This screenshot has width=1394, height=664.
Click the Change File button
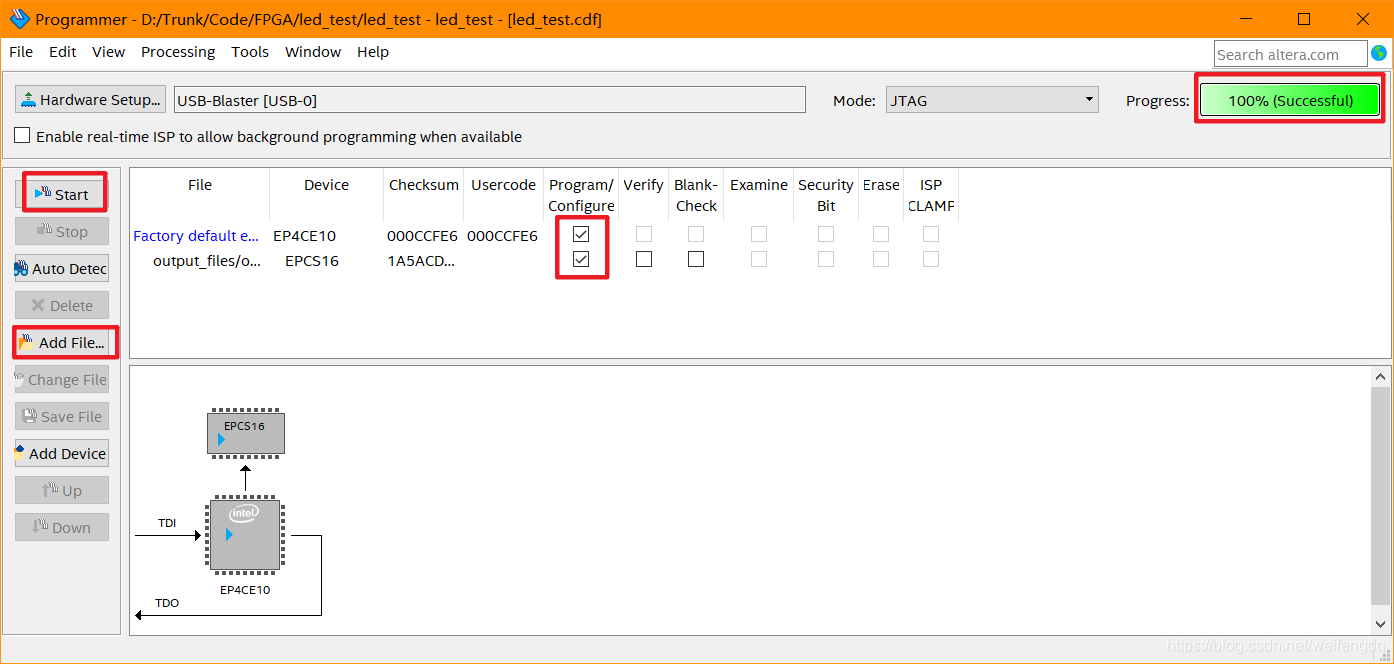click(x=62, y=379)
